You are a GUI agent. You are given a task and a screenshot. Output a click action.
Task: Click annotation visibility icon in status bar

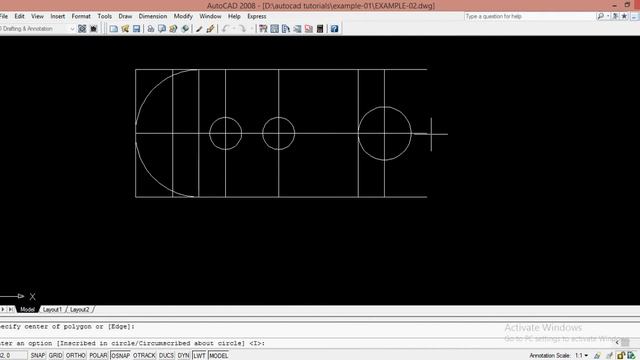pos(597,356)
